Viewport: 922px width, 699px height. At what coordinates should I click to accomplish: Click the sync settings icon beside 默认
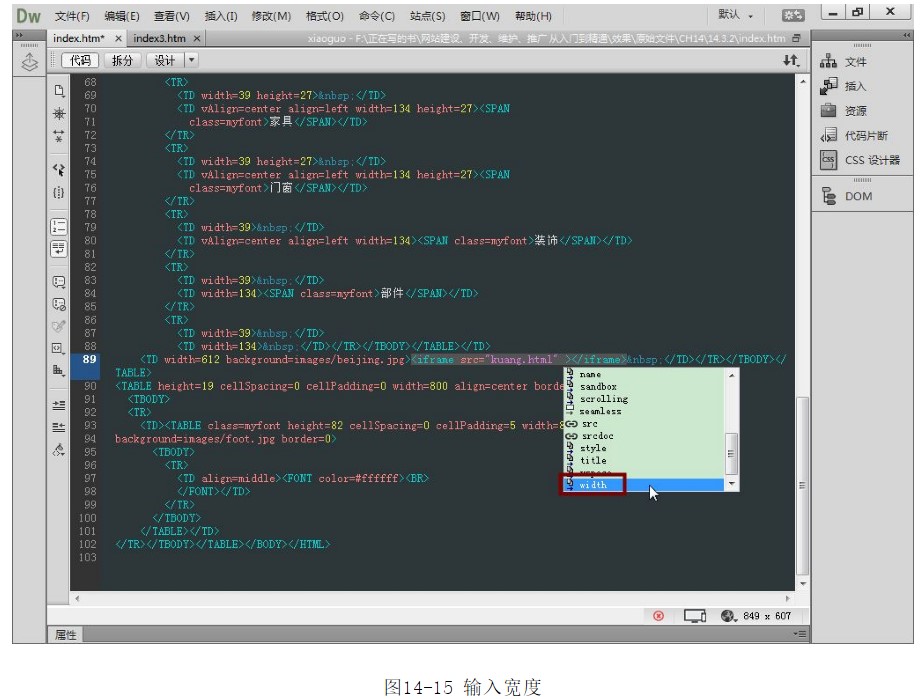click(x=792, y=16)
